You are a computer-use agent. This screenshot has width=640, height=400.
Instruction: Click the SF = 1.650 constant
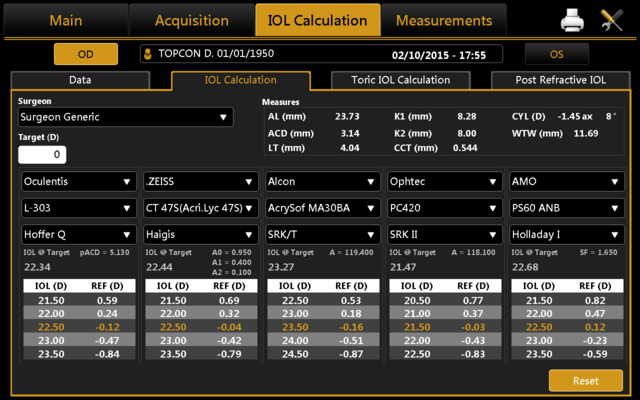(x=598, y=252)
